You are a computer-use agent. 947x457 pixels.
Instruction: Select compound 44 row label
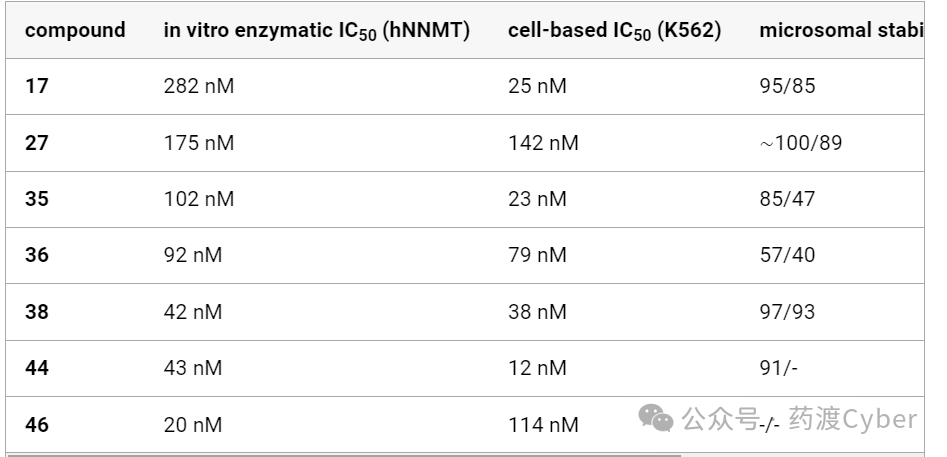tap(37, 368)
